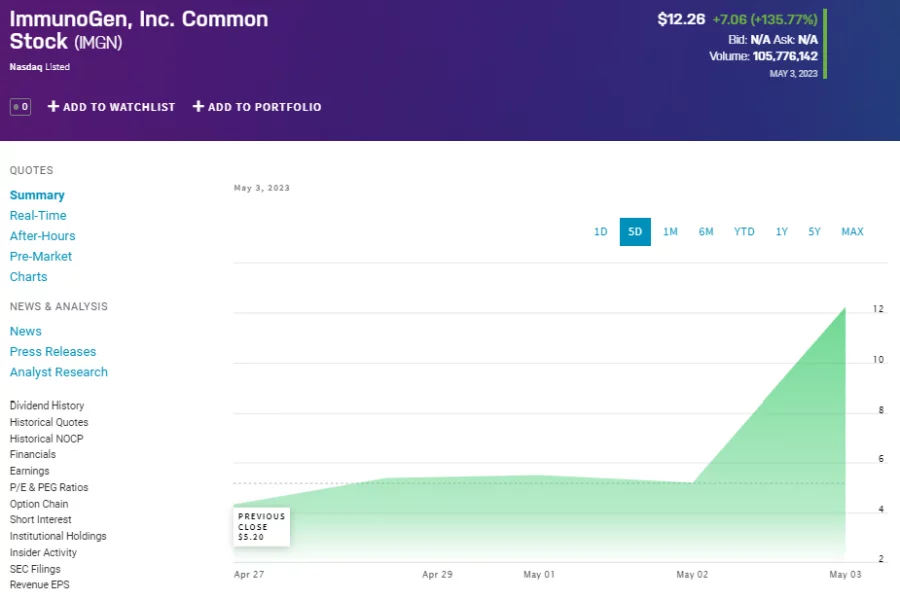The height and width of the screenshot is (600, 900).
Task: Click the May 03 peak on chart
Action: pyautogui.click(x=845, y=309)
